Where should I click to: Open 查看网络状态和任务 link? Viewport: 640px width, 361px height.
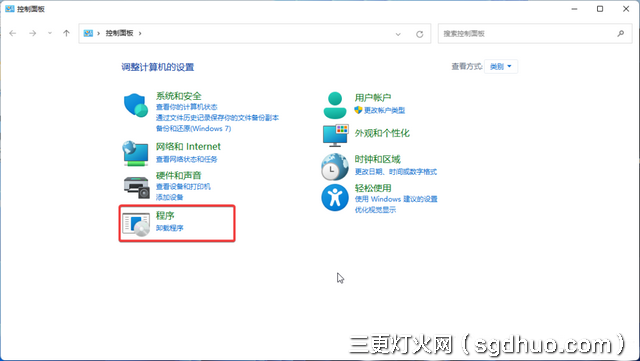click(x=187, y=159)
